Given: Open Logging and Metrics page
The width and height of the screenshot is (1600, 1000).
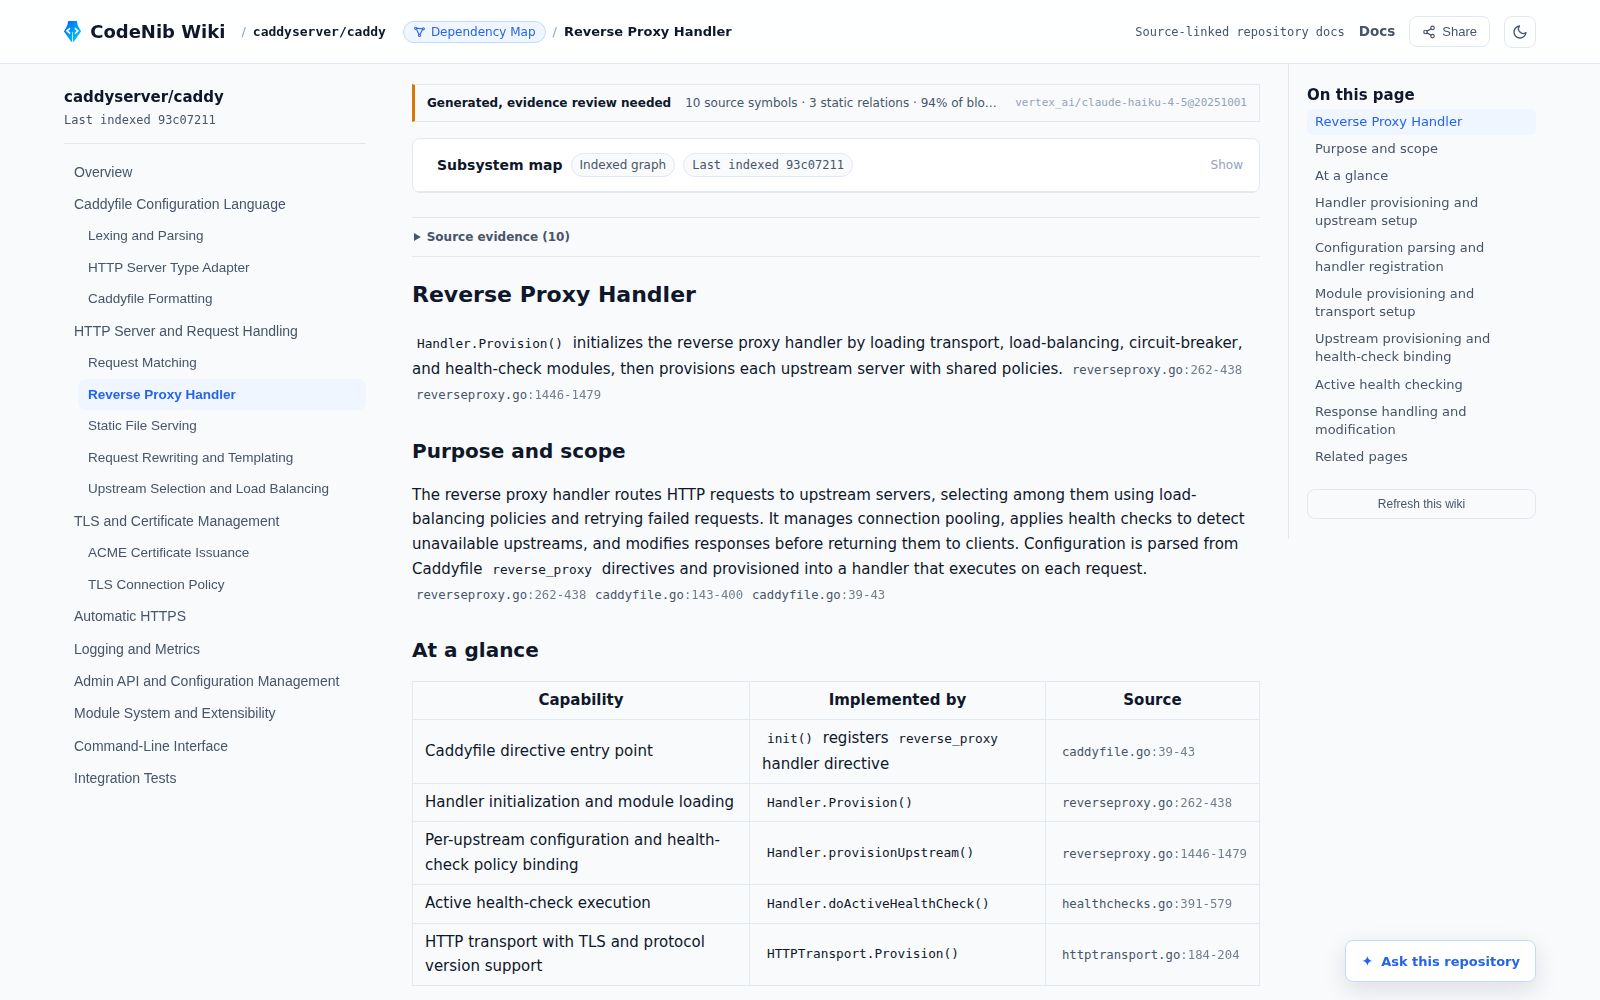Looking at the screenshot, I should click(x=137, y=649).
